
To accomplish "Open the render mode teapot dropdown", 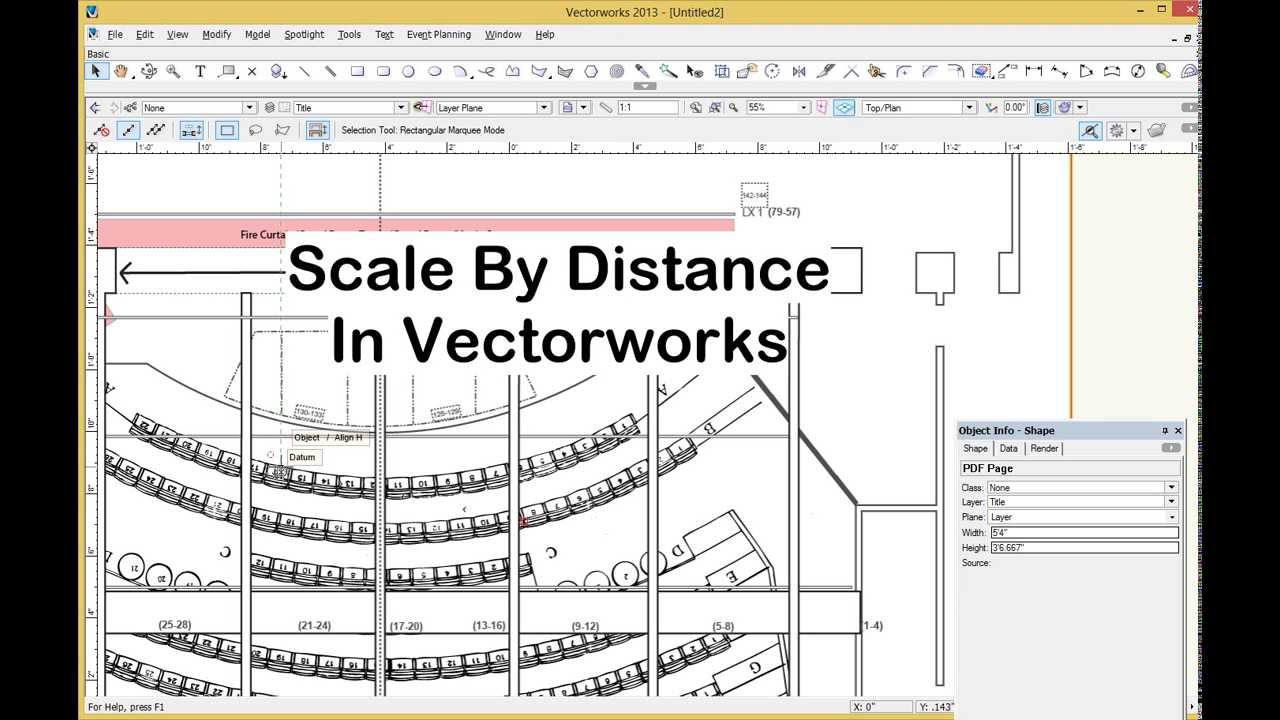I will point(1080,107).
